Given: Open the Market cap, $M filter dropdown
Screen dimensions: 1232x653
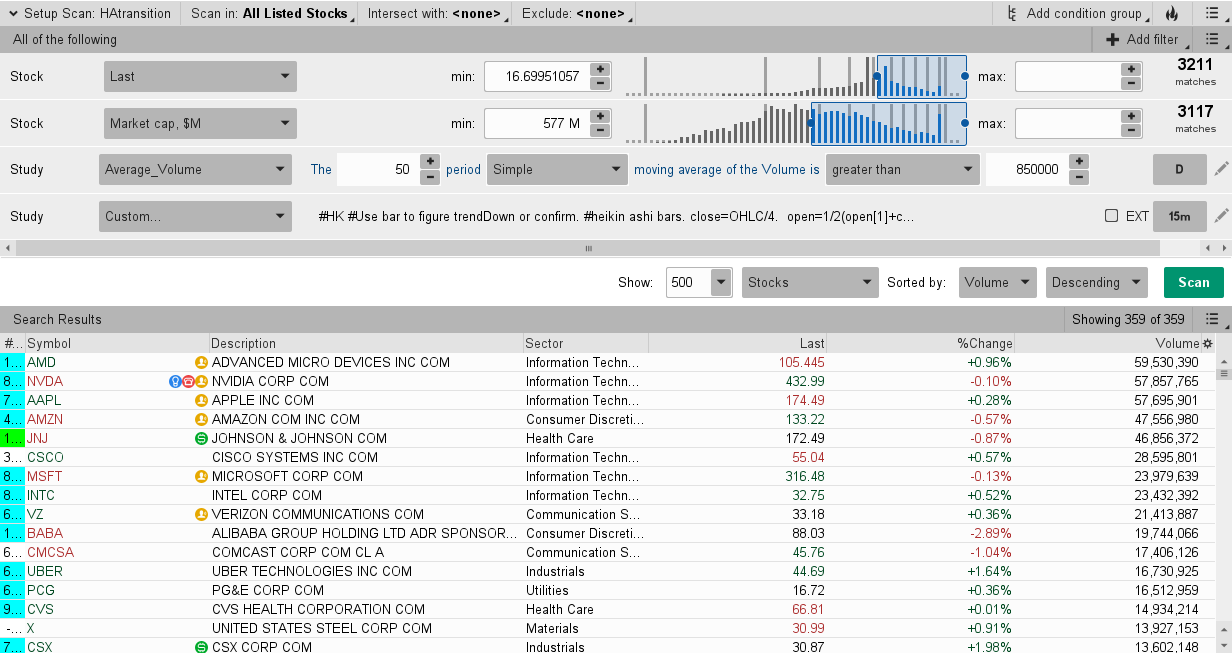Looking at the screenshot, I should [200, 123].
